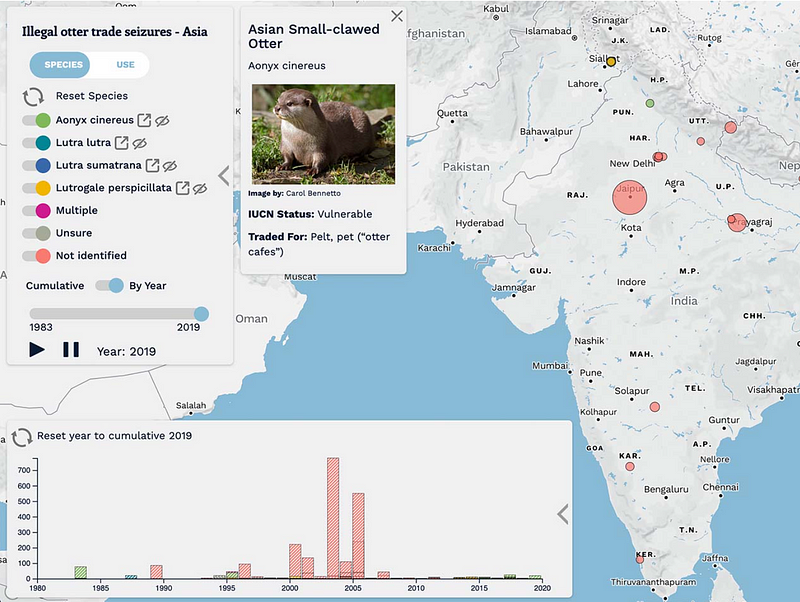Start timeline playback with play button
Screen dimensions: 800x602
pos(37,350)
